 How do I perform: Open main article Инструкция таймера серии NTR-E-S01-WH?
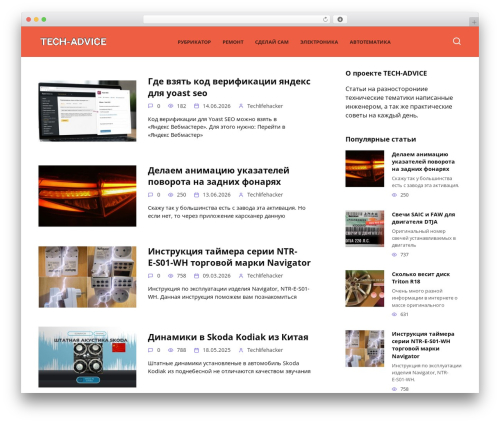(229, 257)
